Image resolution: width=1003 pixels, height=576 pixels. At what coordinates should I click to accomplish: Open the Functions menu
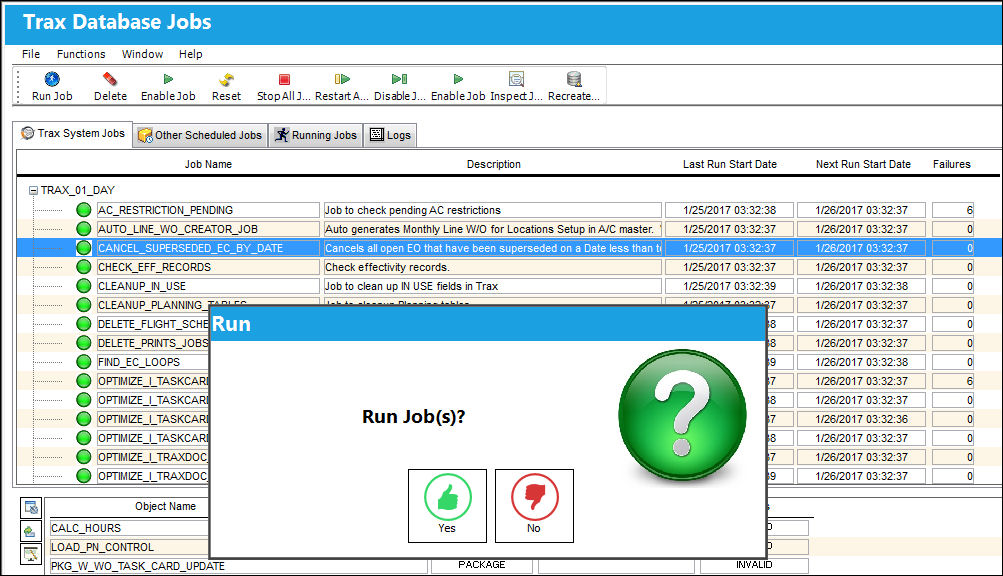tap(81, 54)
